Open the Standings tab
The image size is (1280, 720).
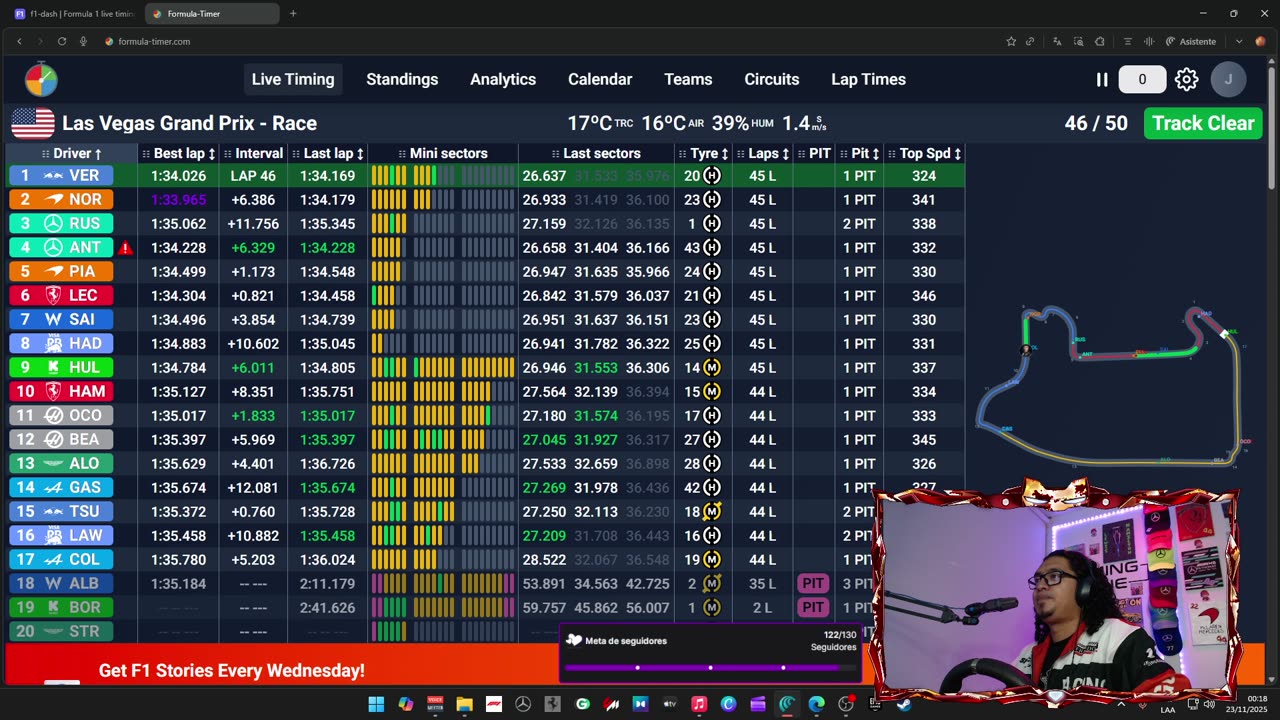click(x=402, y=79)
